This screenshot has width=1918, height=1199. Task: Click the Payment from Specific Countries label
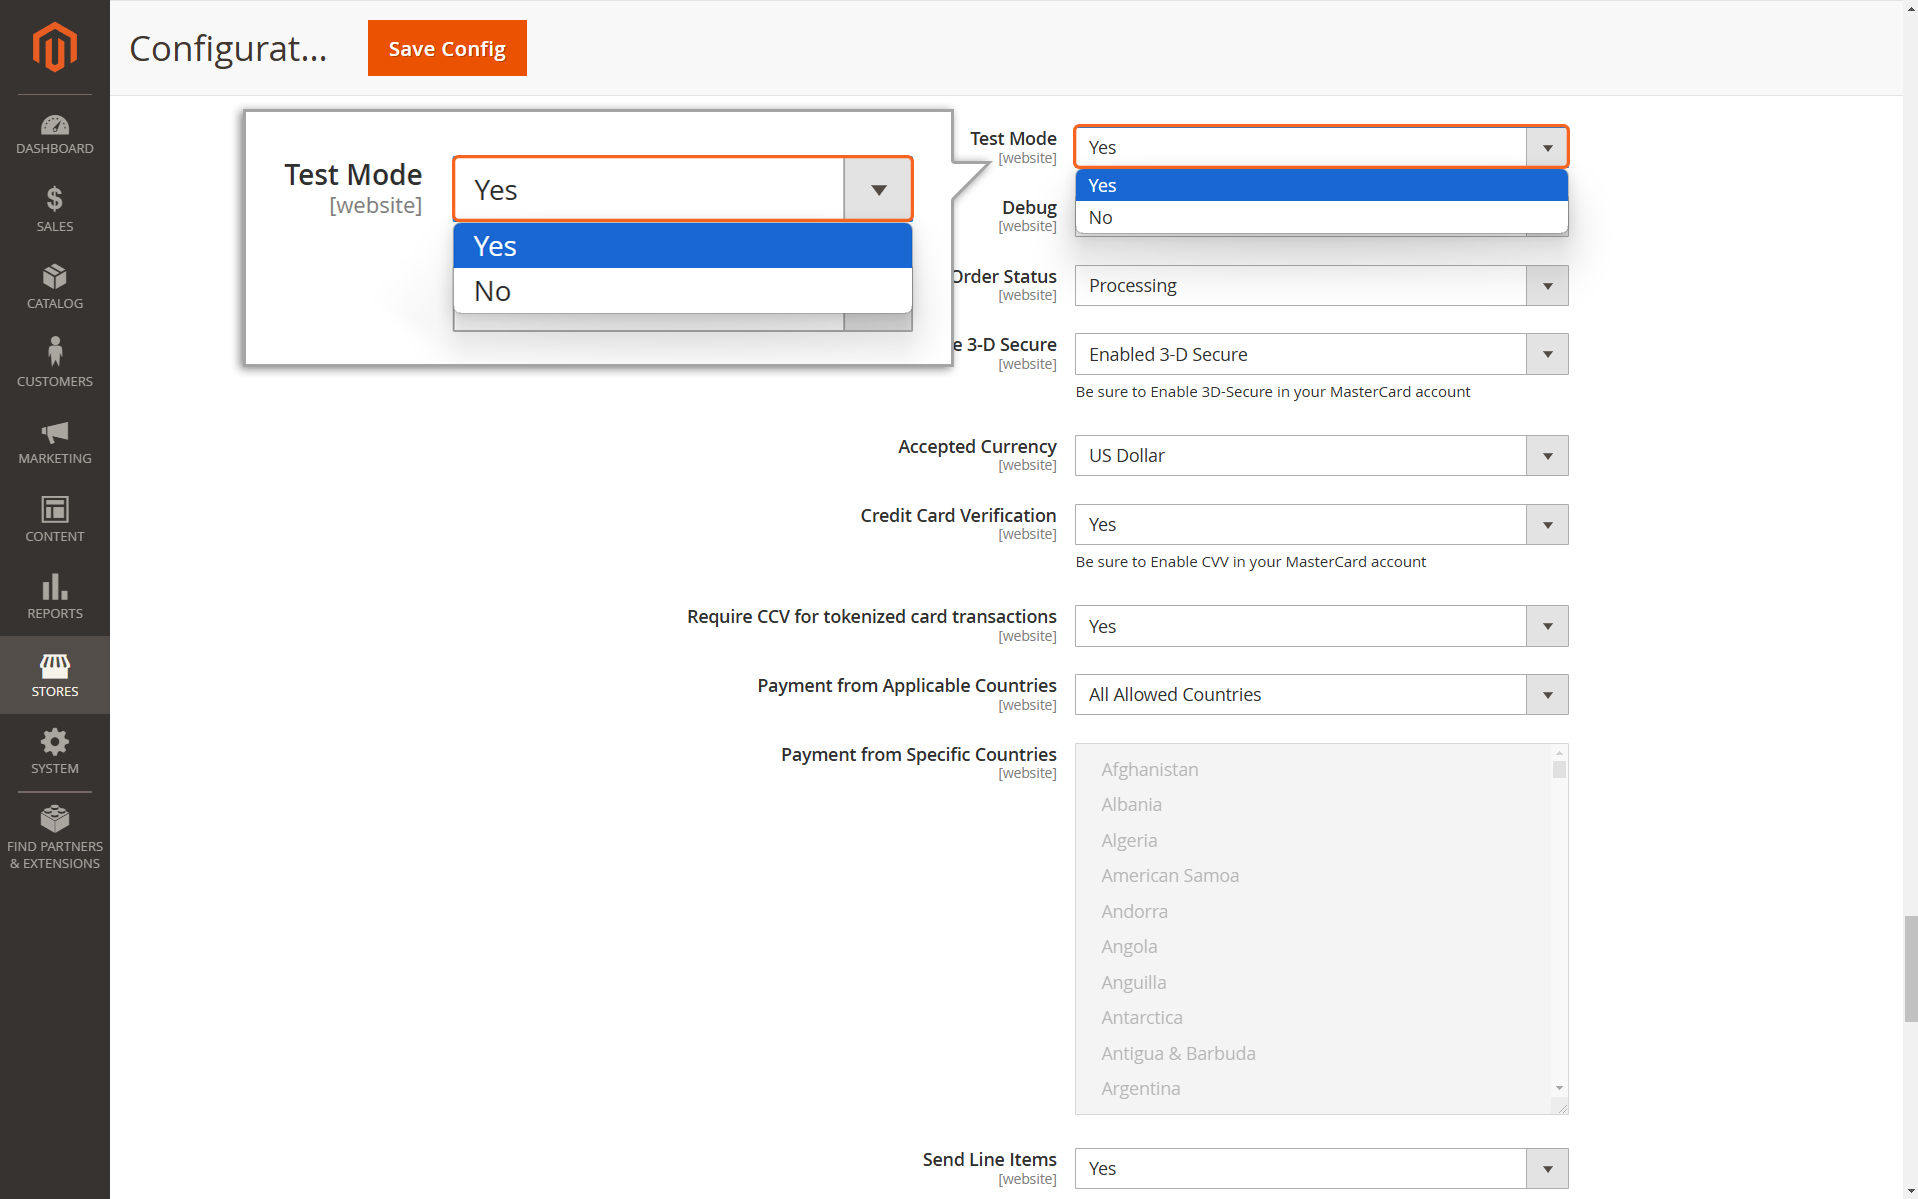pos(918,755)
